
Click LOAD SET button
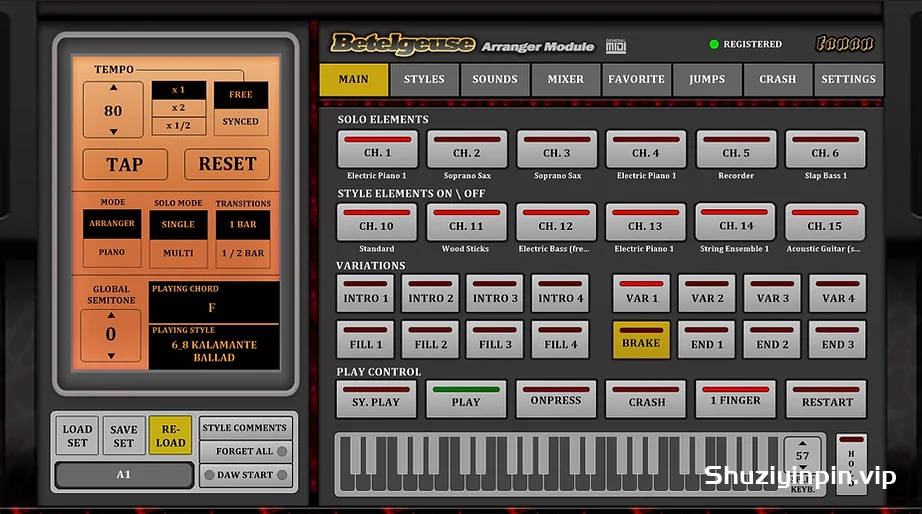pyautogui.click(x=77, y=436)
